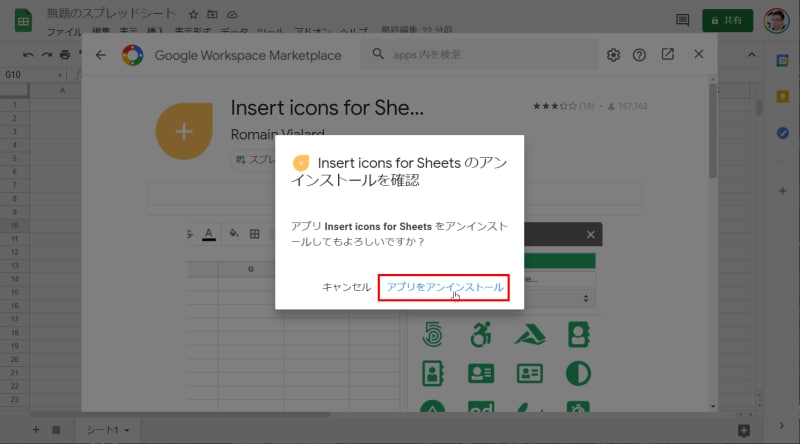Image resolution: width=800 pixels, height=444 pixels.
Task: Open Marketplace in new window
Action: [667, 54]
